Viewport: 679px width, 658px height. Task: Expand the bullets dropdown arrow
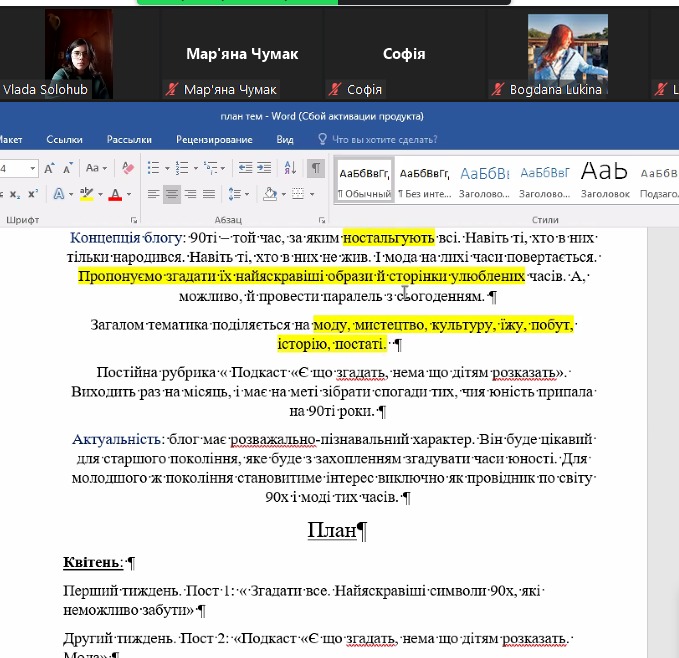(167, 168)
